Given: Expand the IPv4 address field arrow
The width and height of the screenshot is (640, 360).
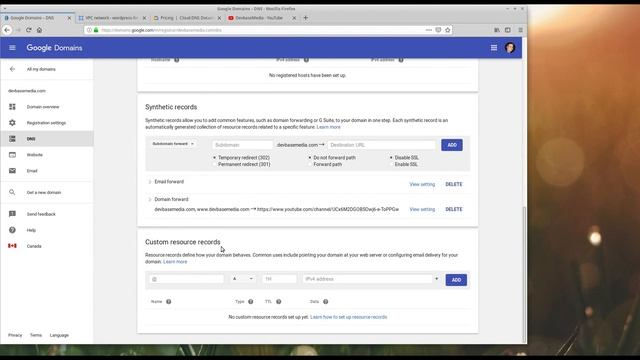Looking at the screenshot, I should pyautogui.click(x=436, y=279).
